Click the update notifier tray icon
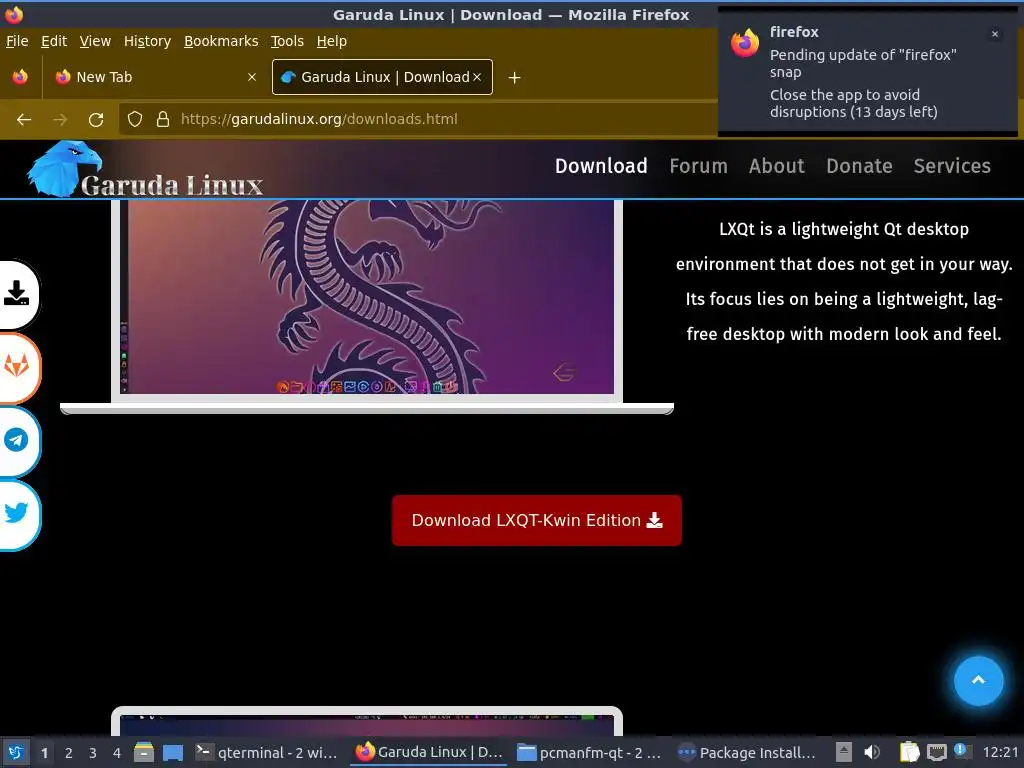 click(962, 751)
